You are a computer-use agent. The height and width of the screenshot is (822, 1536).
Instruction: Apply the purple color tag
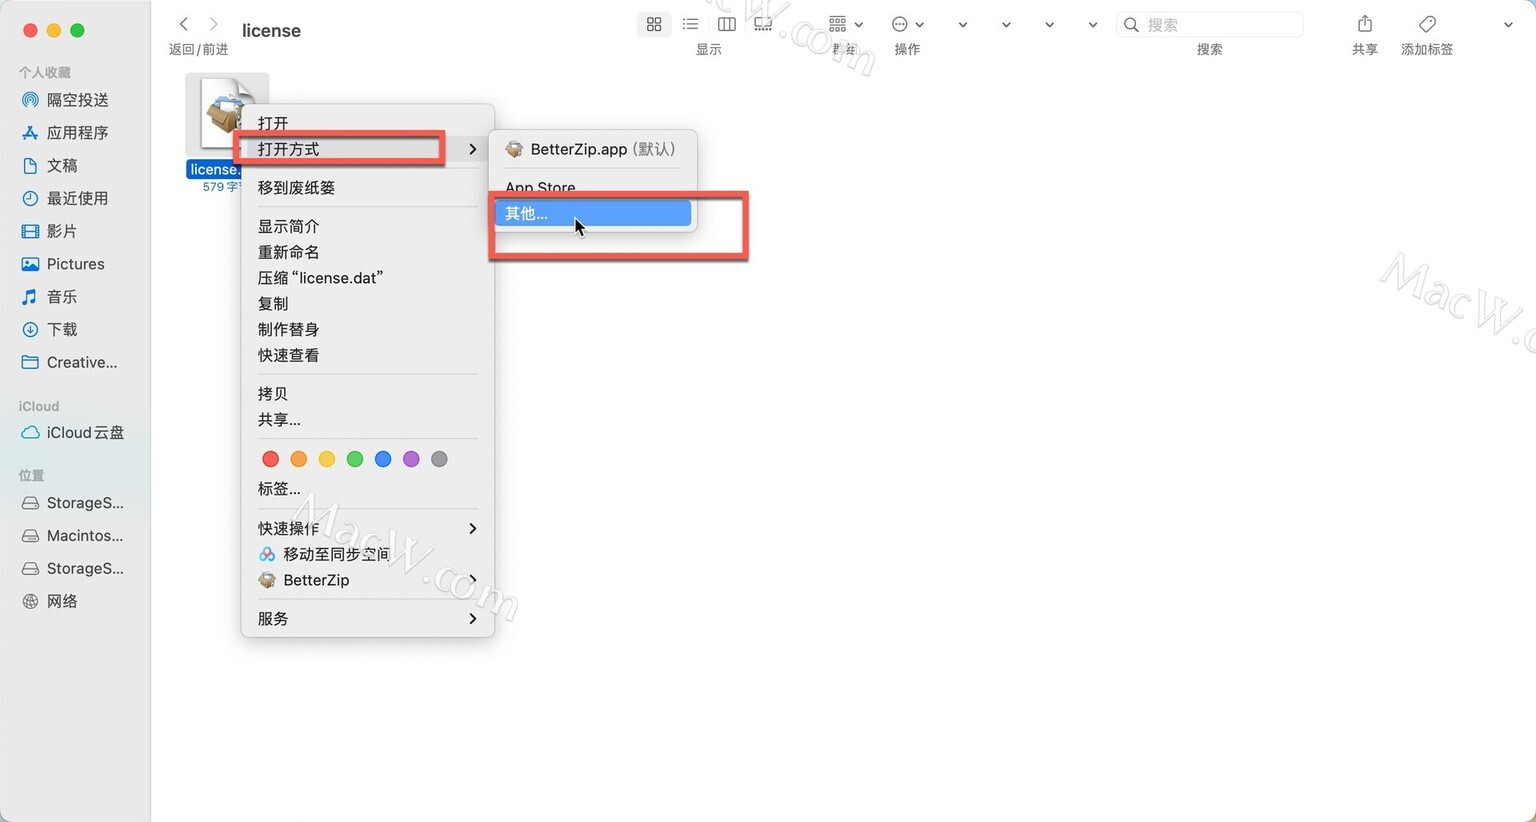(x=410, y=459)
